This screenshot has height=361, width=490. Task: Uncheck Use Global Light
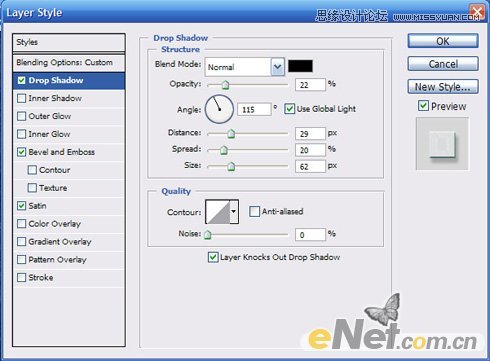[289, 109]
